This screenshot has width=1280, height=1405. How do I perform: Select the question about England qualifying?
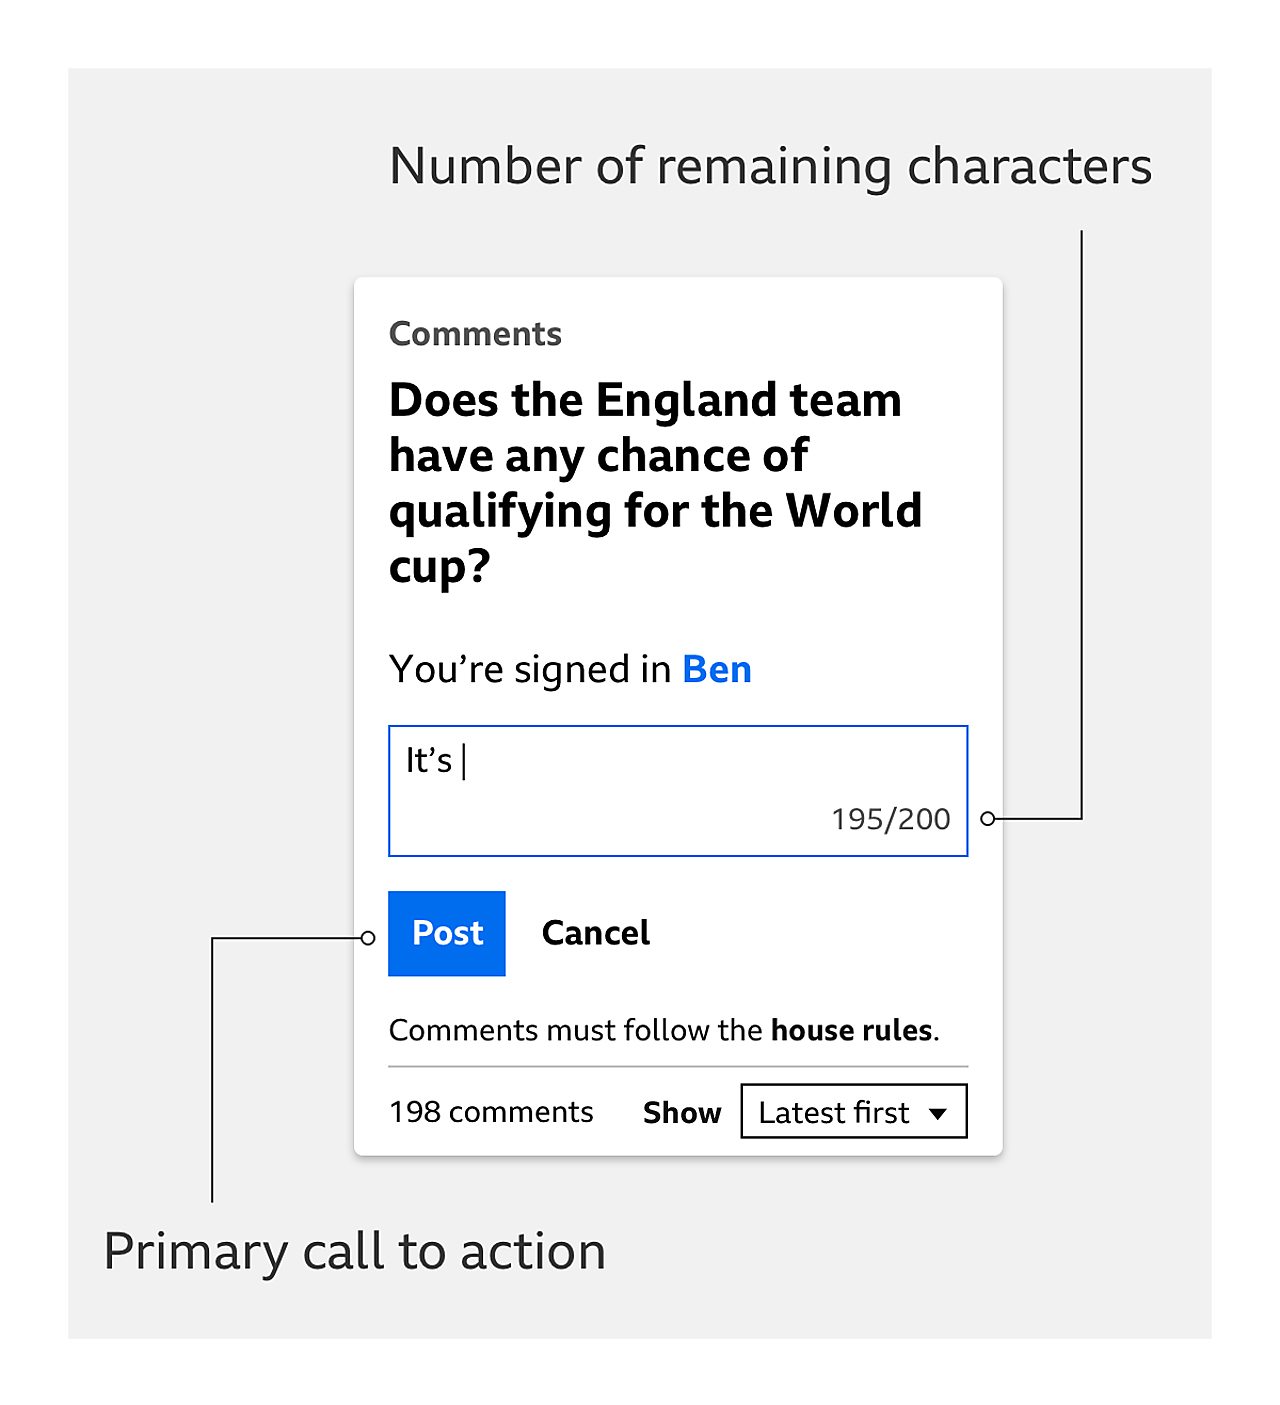(655, 483)
